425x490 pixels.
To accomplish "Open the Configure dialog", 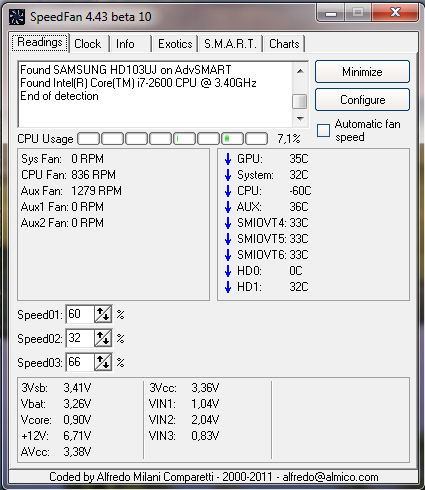I will point(362,100).
